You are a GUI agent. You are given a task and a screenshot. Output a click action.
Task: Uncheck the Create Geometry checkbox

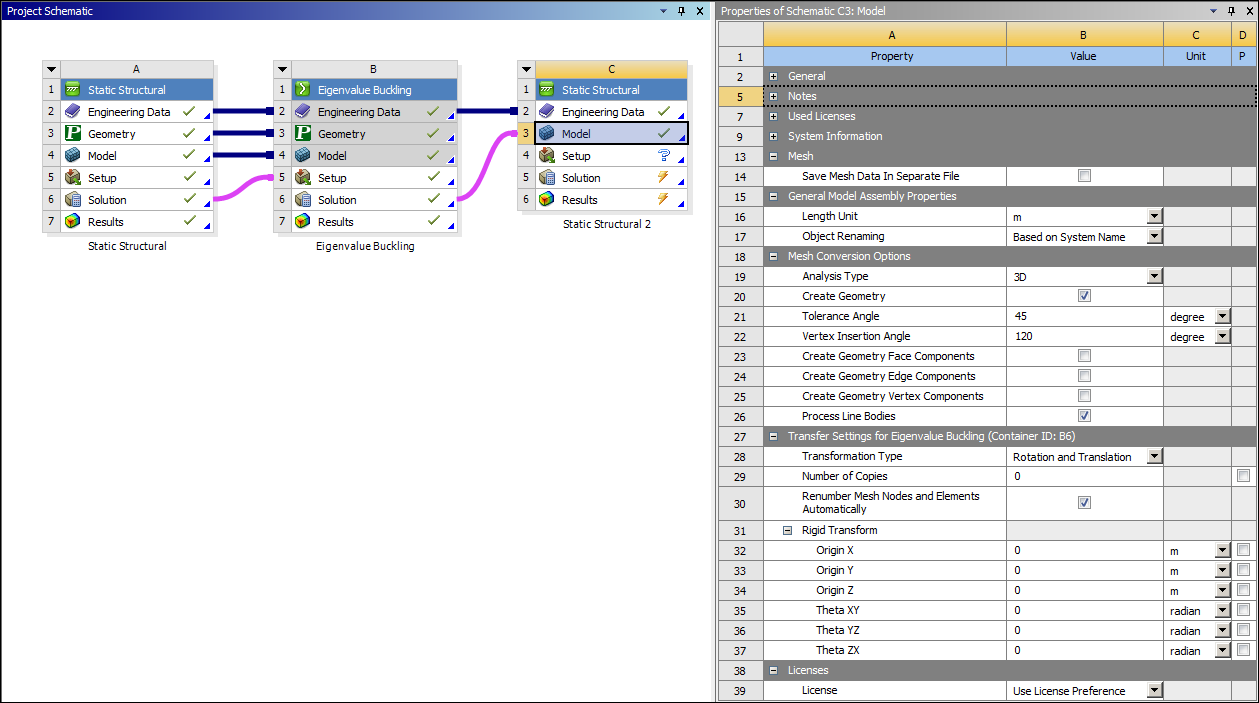point(1084,295)
